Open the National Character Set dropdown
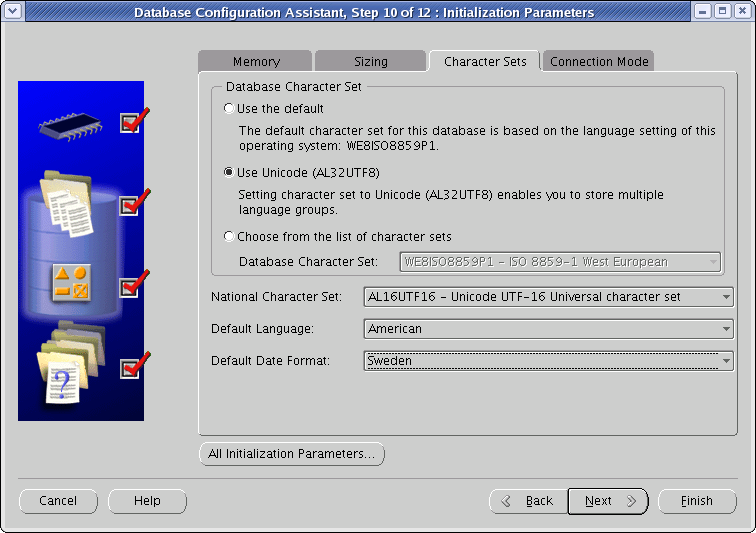756x533 pixels. pyautogui.click(x=549, y=297)
